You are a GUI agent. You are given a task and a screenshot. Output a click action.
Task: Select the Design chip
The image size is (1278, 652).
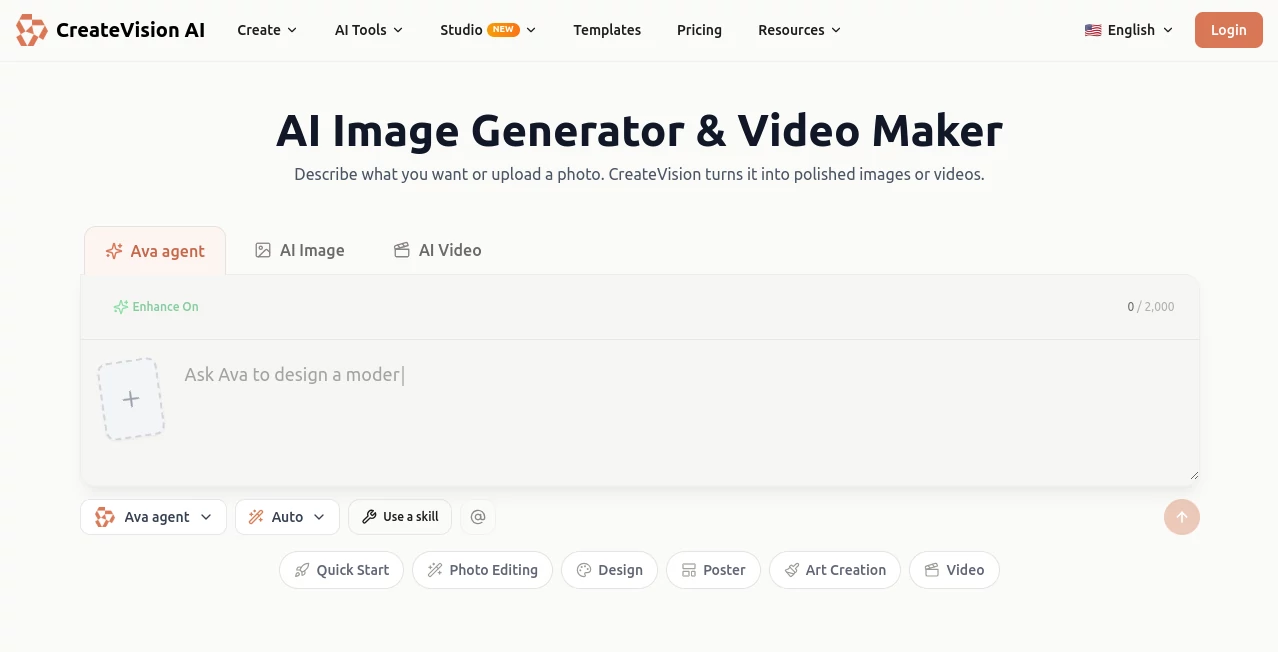pos(609,570)
